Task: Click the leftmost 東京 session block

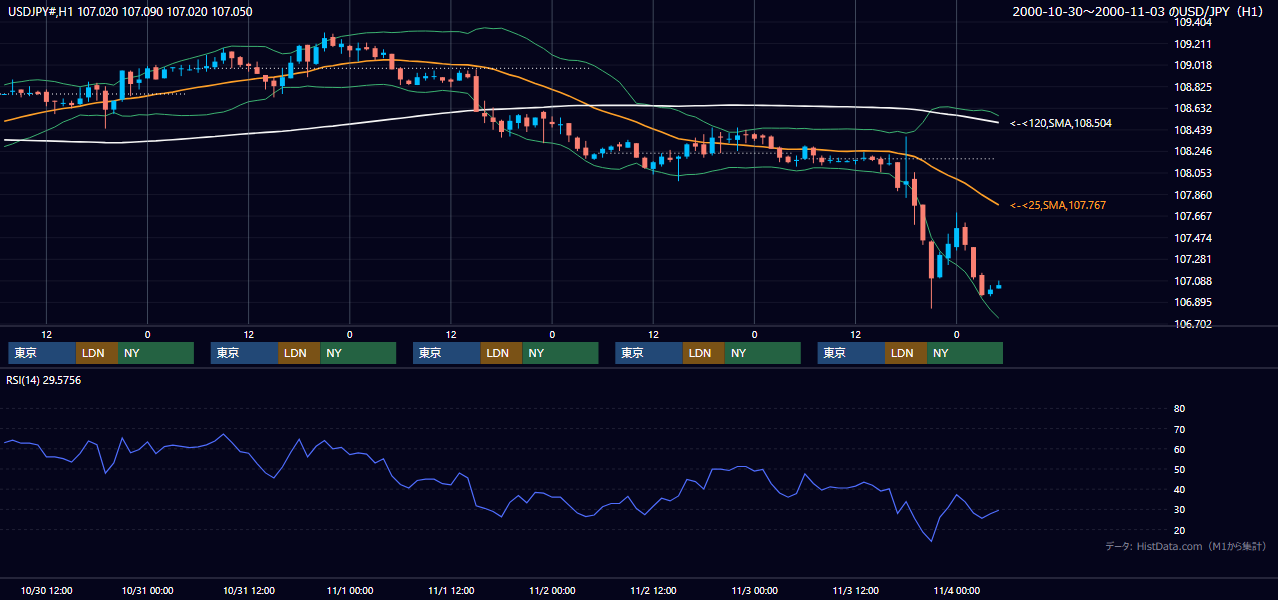Action: 42,353
